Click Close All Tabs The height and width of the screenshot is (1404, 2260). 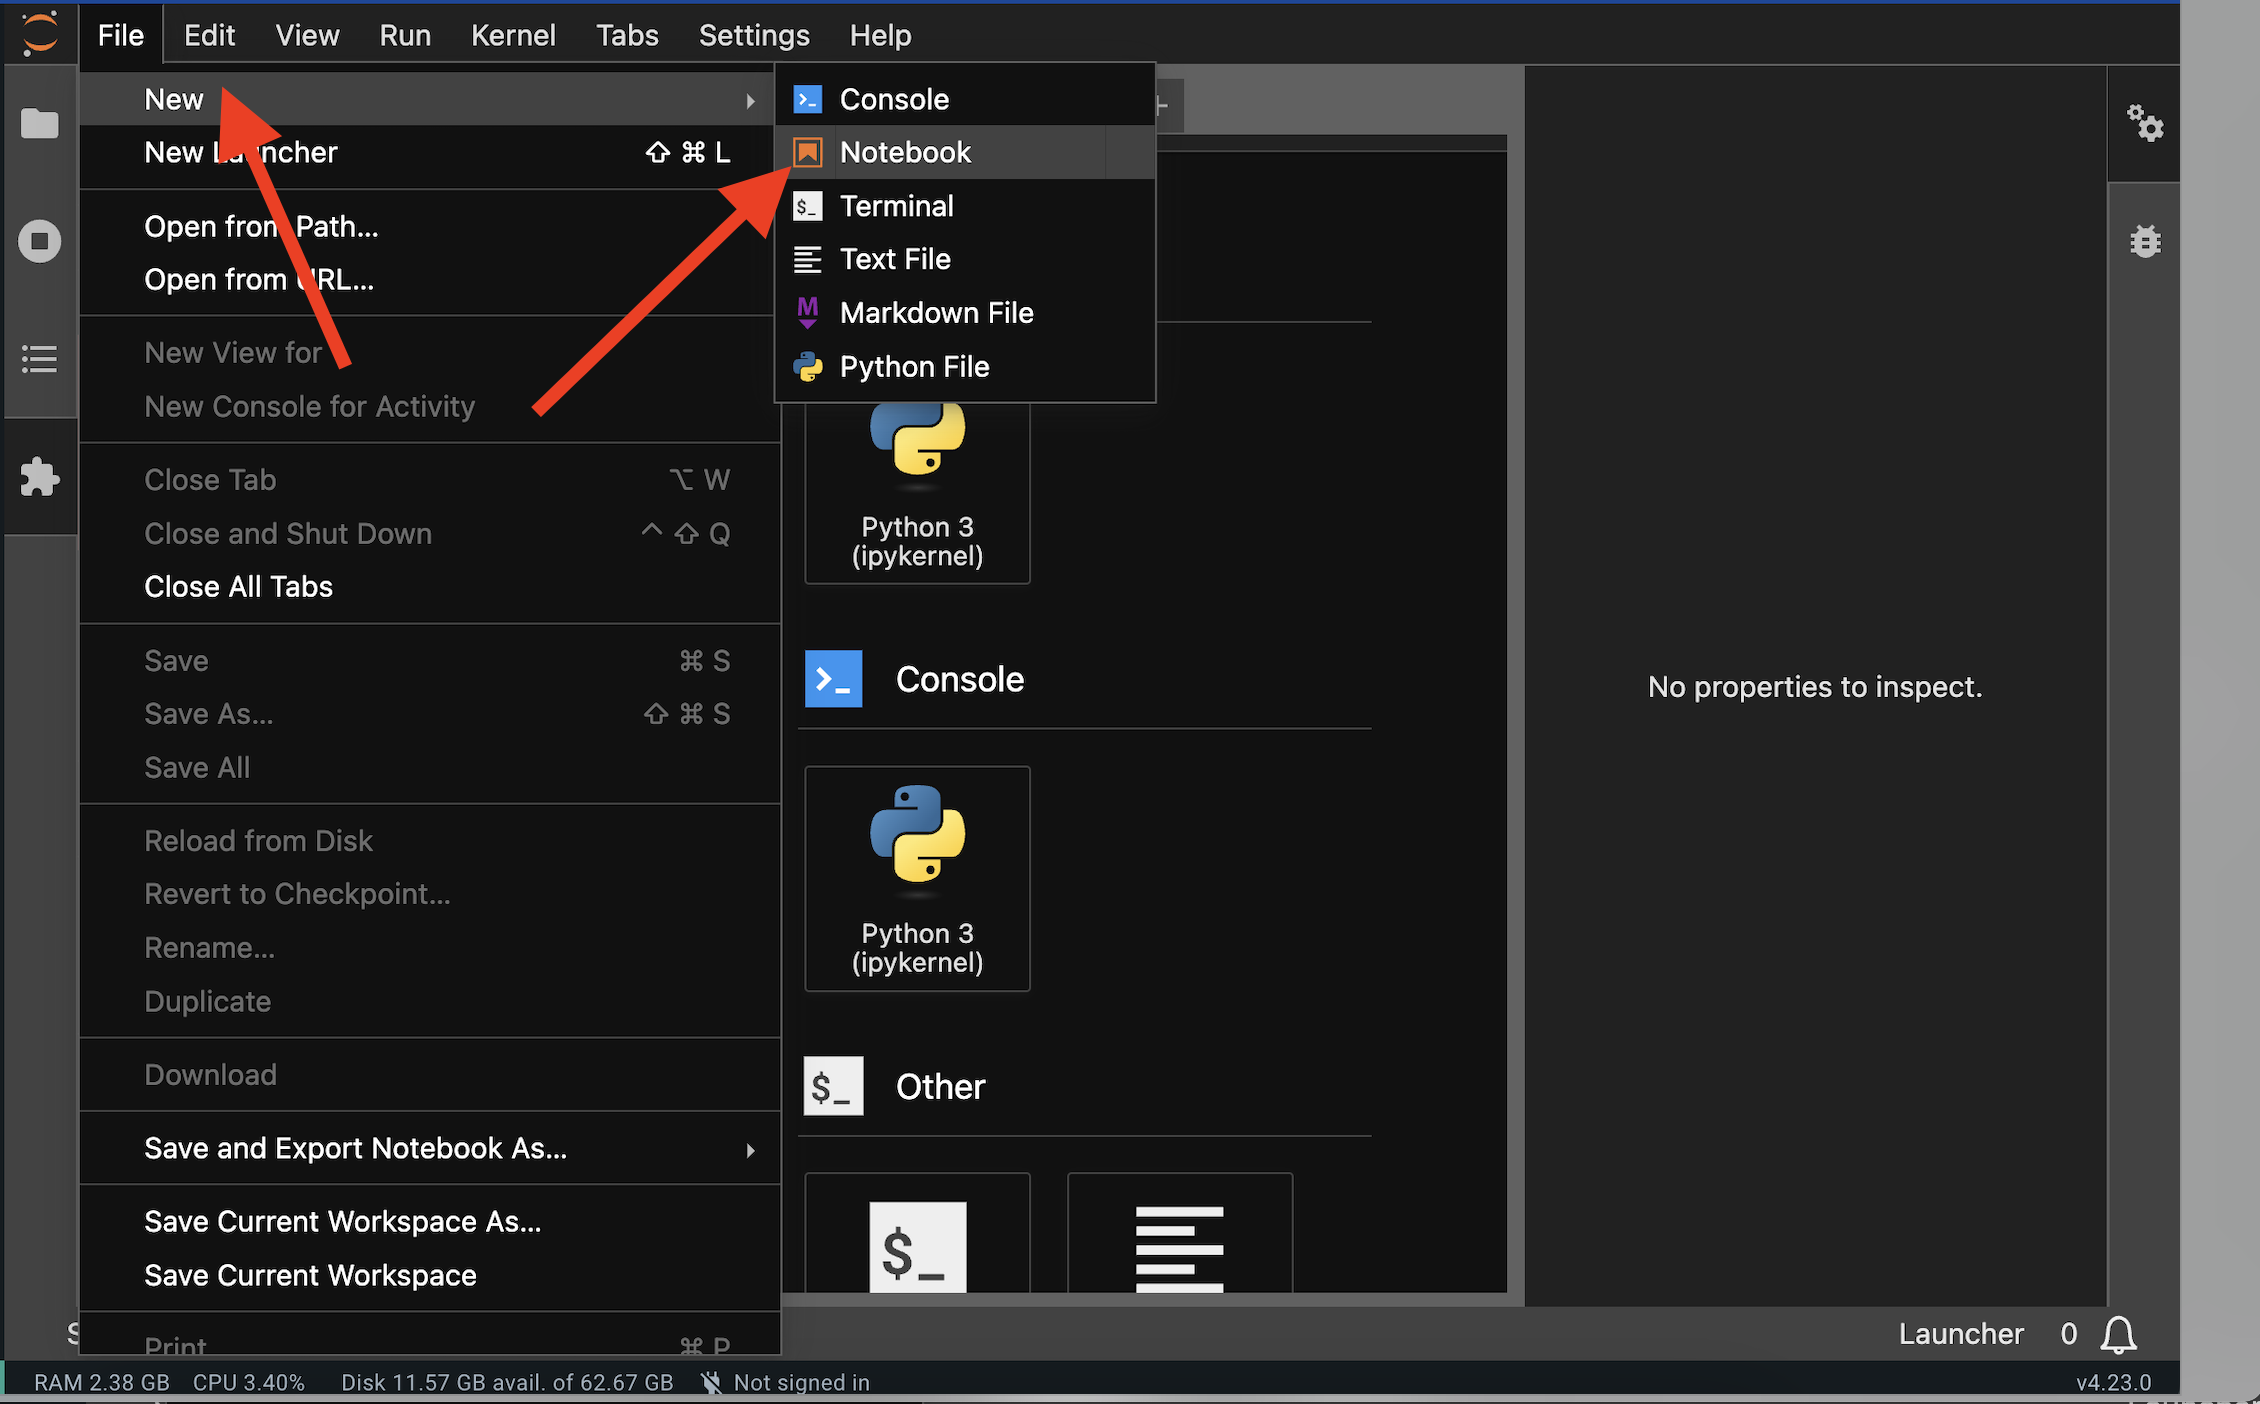coord(238,587)
